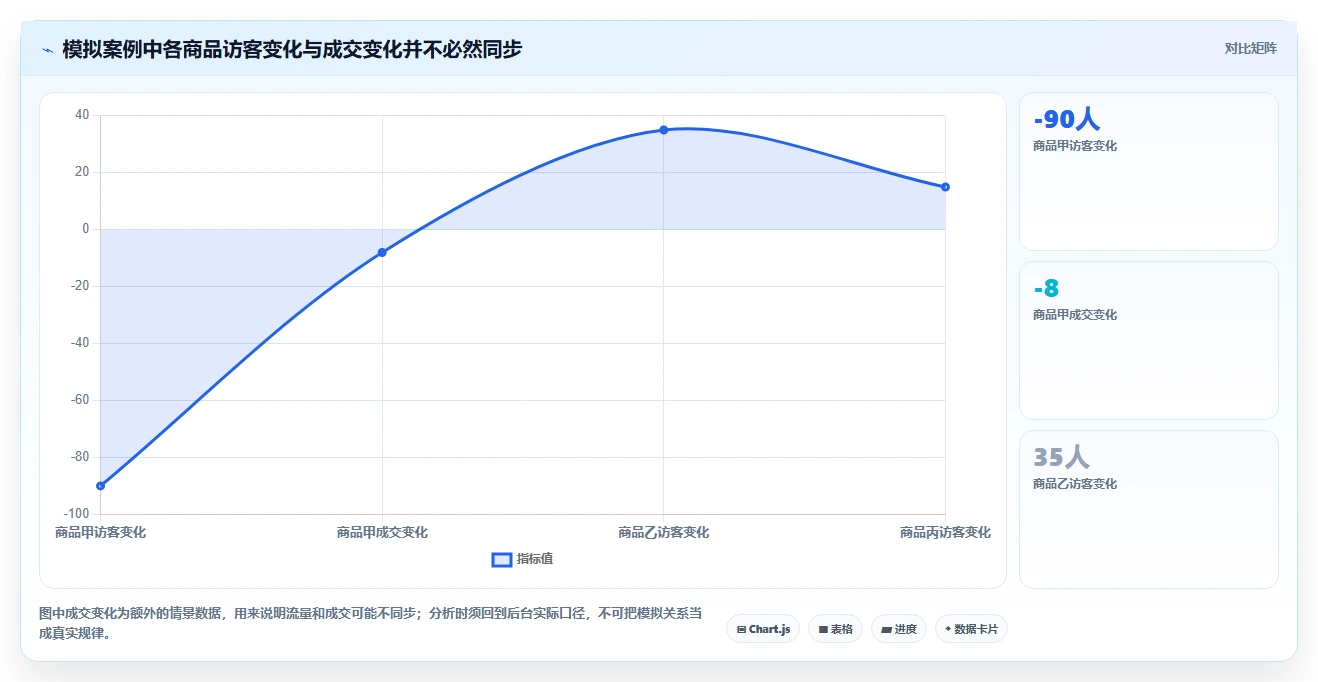
Task: Click the y-axis label -60
Action: point(78,400)
